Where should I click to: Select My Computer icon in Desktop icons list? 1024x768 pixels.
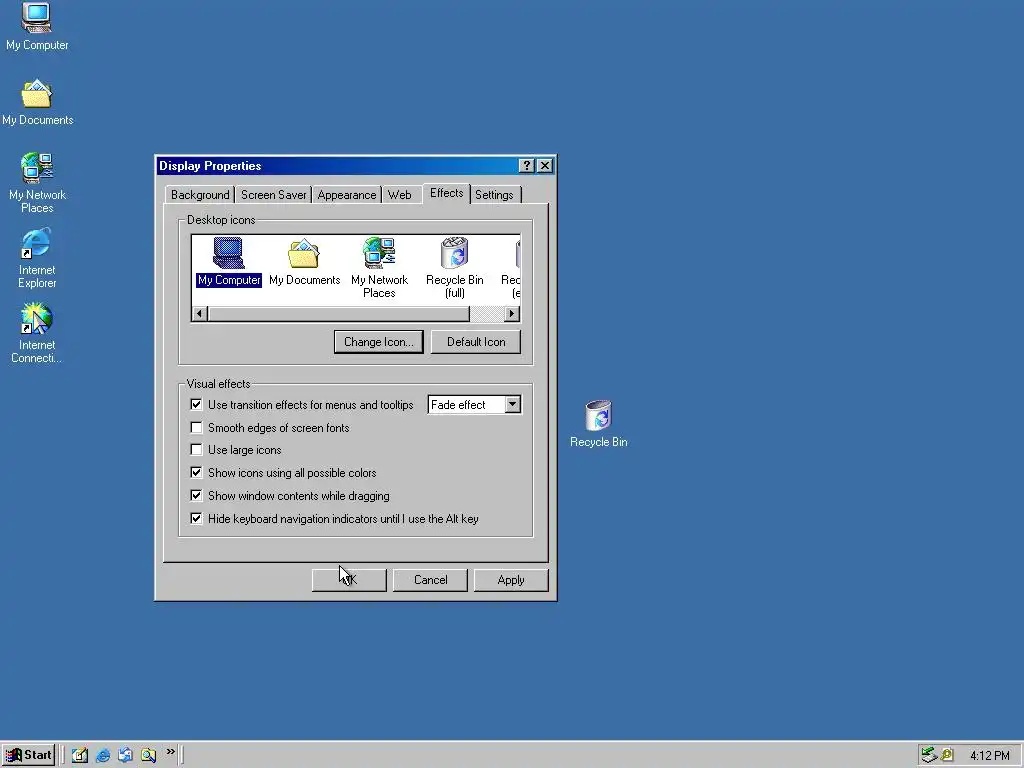click(x=229, y=262)
